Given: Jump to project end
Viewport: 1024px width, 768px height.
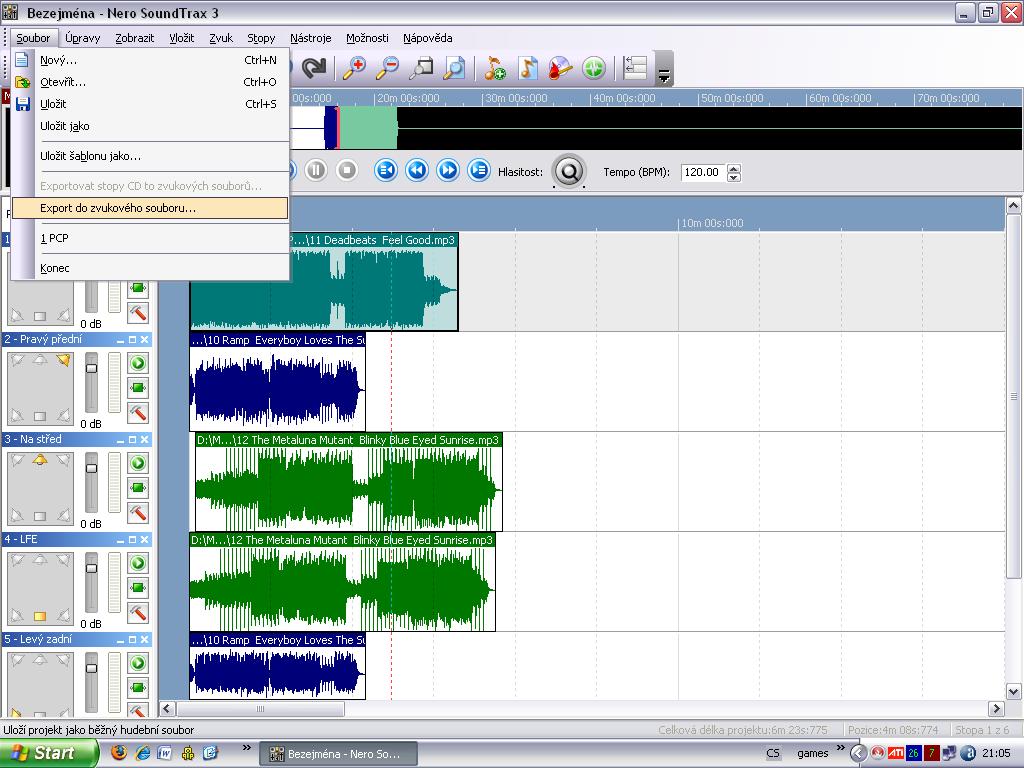Looking at the screenshot, I should click(479, 171).
